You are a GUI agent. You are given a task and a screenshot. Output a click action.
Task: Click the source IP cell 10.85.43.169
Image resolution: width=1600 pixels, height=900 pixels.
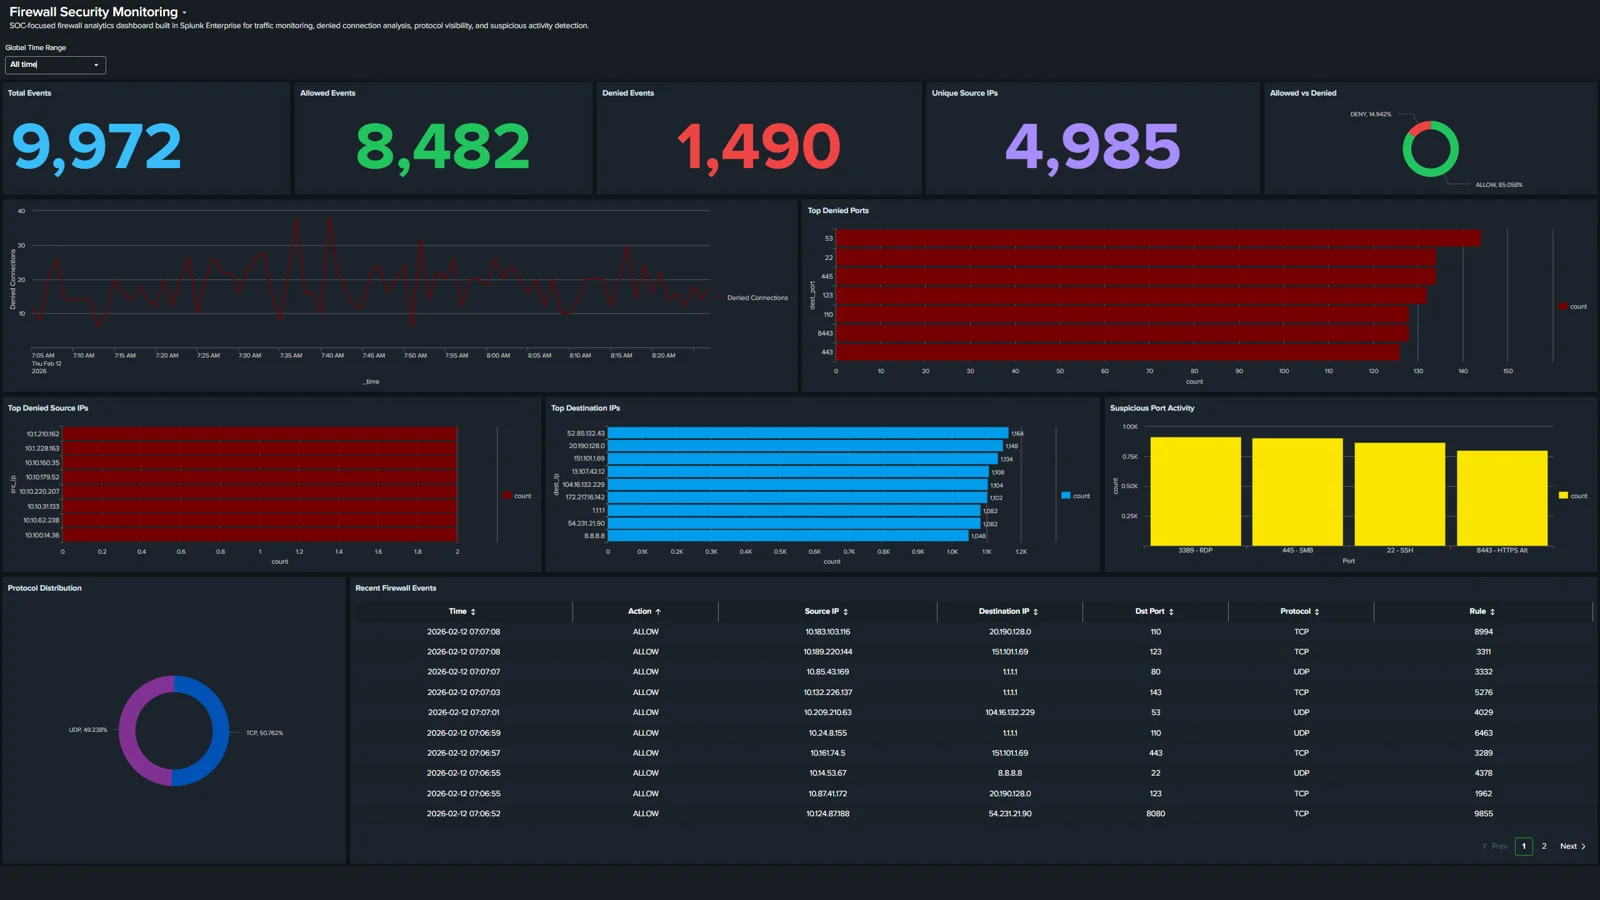pyautogui.click(x=828, y=672)
